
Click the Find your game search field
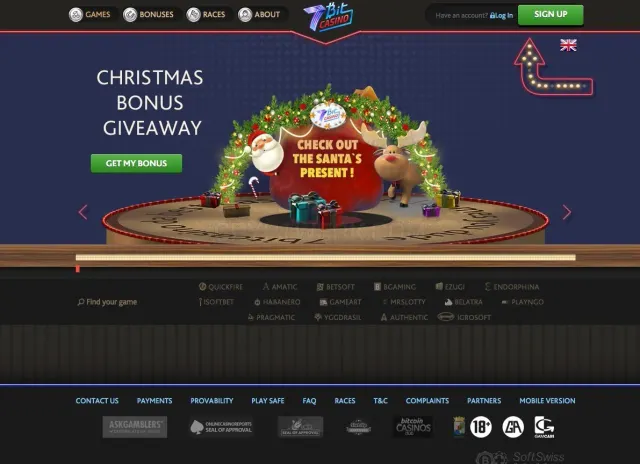pyautogui.click(x=107, y=302)
